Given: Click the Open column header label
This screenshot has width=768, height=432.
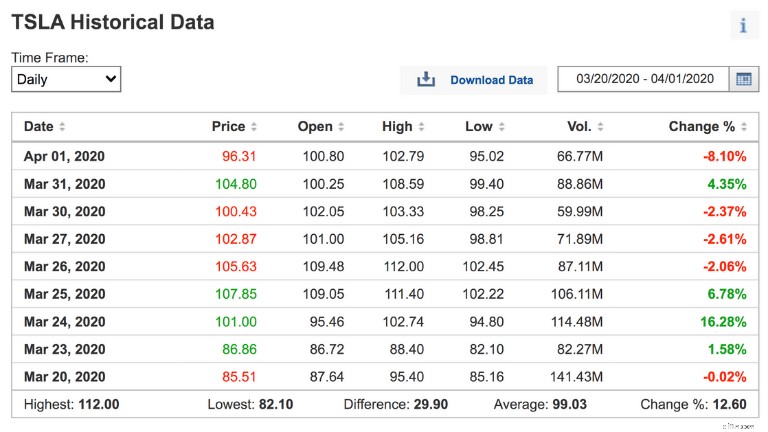Looking at the screenshot, I should click(315, 126).
